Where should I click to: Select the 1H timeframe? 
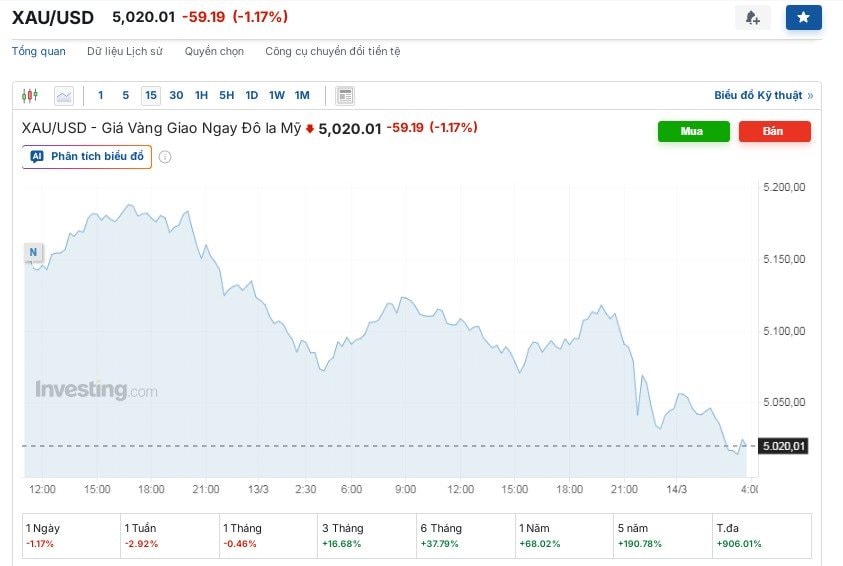pos(201,96)
